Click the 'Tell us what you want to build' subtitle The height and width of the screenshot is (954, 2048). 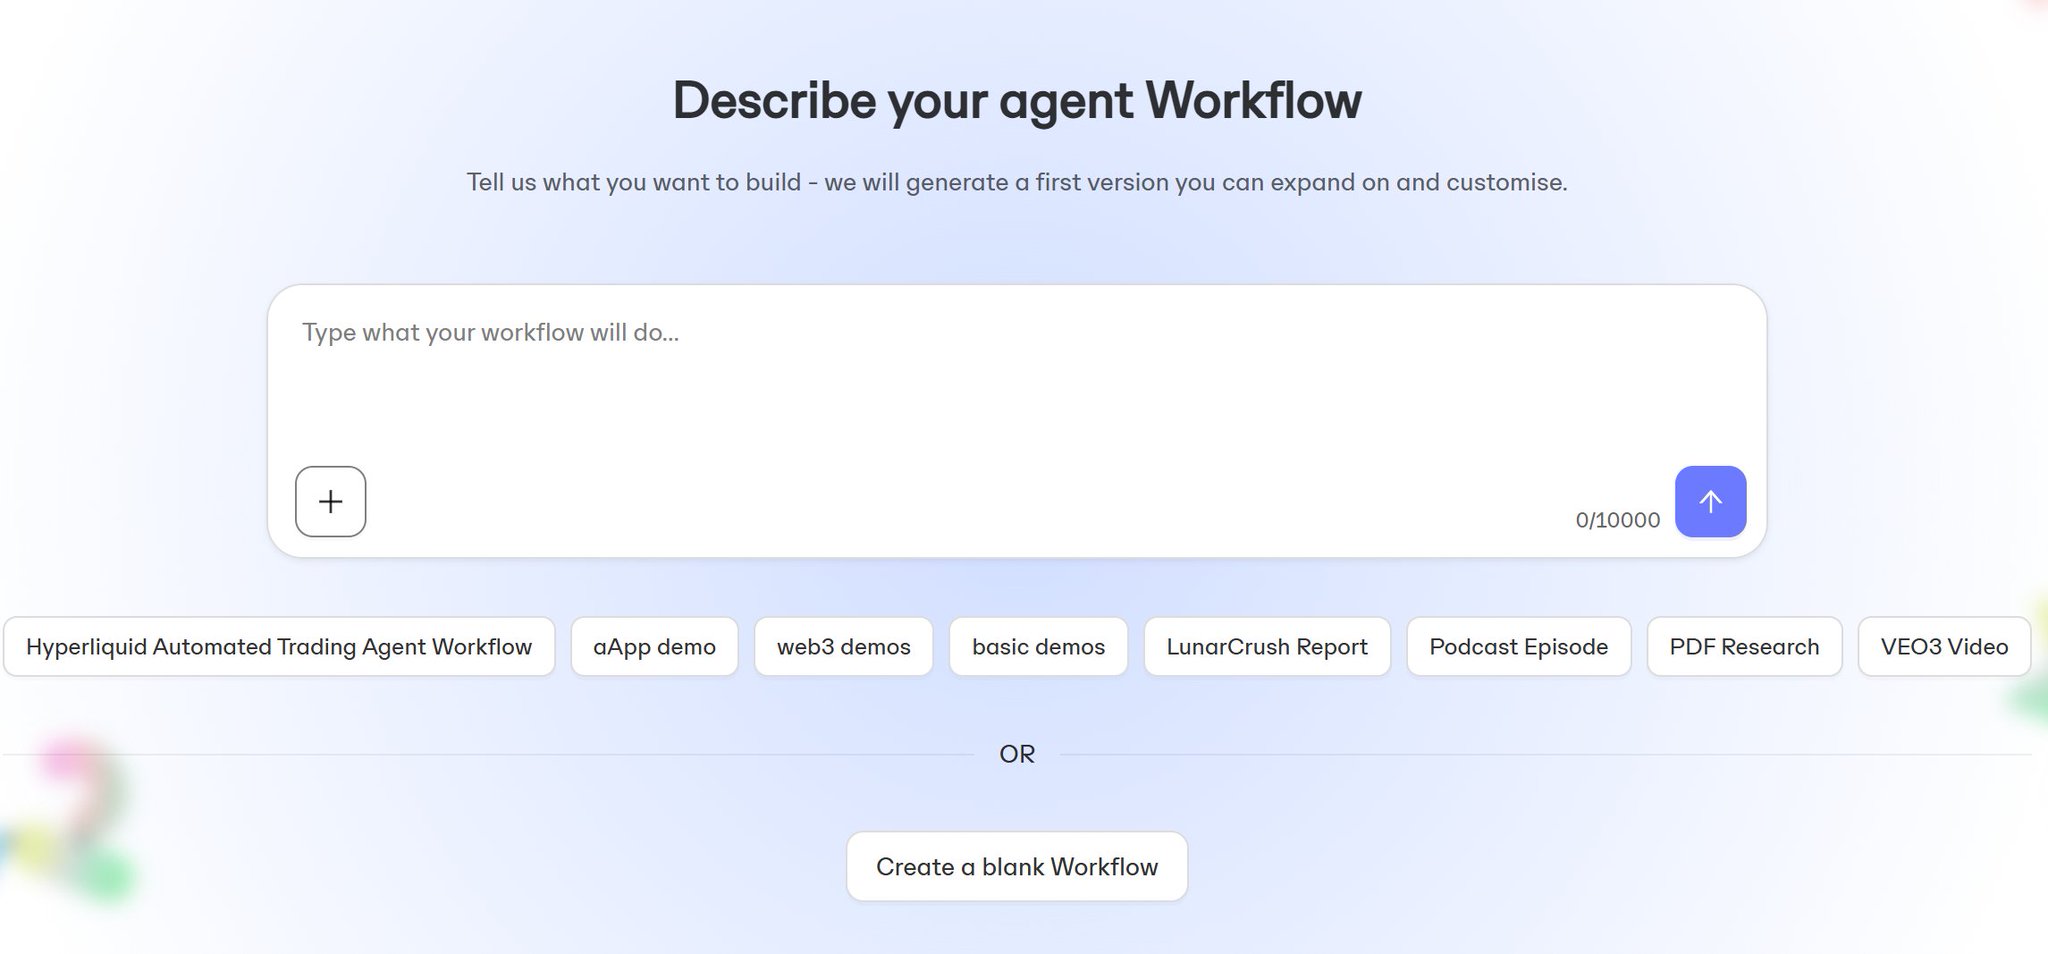pos(1016,182)
